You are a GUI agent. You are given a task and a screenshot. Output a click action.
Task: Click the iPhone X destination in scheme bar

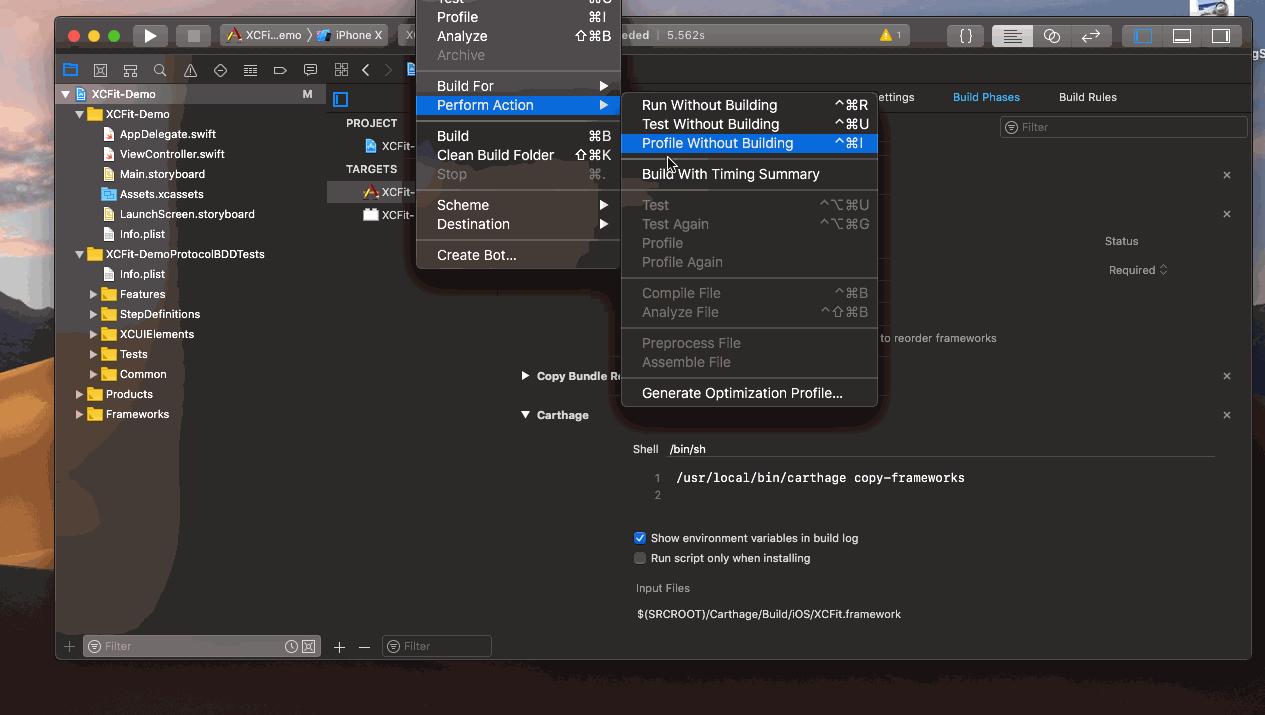(351, 35)
